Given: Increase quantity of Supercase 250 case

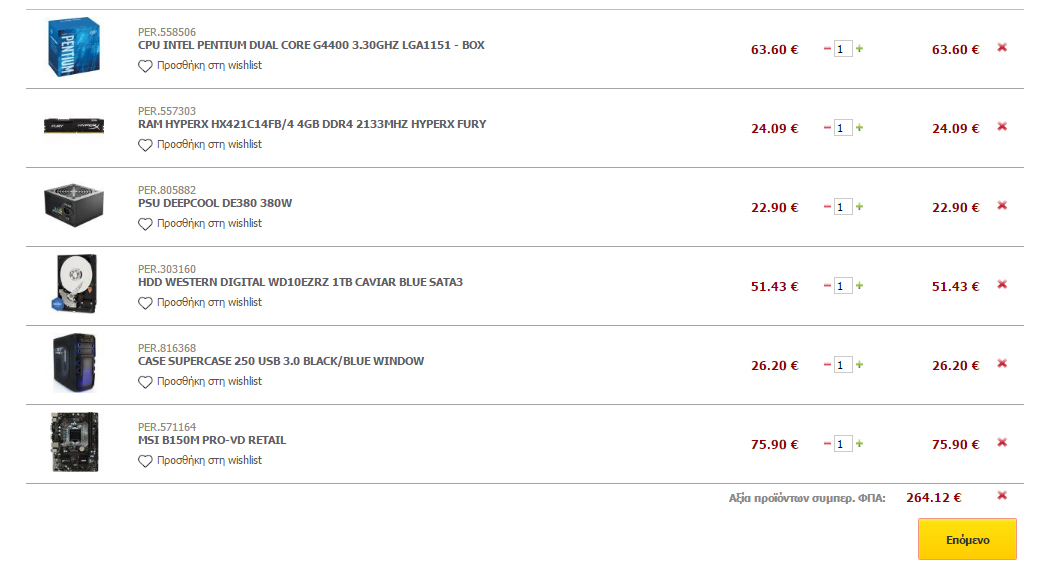Looking at the screenshot, I should pos(859,365).
